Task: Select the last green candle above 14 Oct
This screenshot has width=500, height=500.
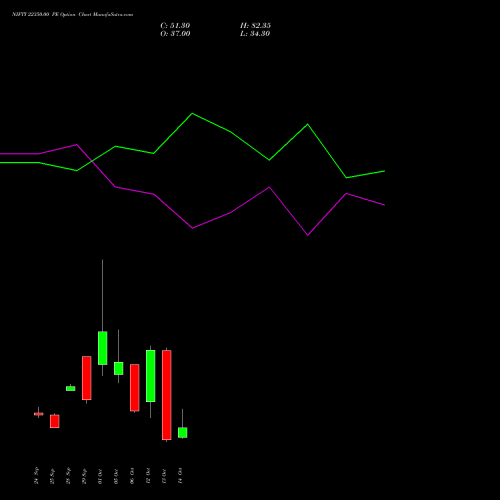Action: 183,432
